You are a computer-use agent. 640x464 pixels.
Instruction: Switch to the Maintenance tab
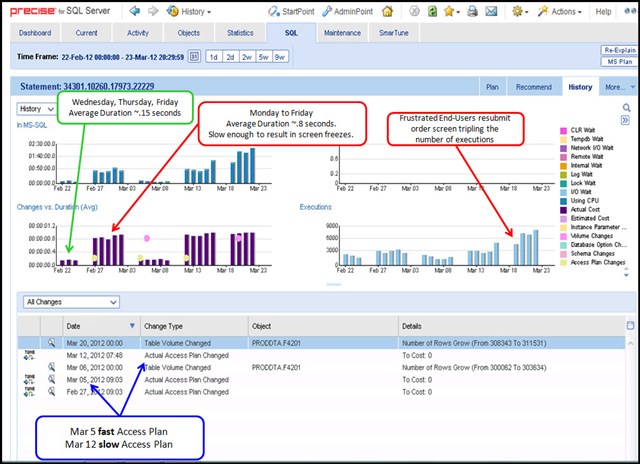[x=342, y=33]
